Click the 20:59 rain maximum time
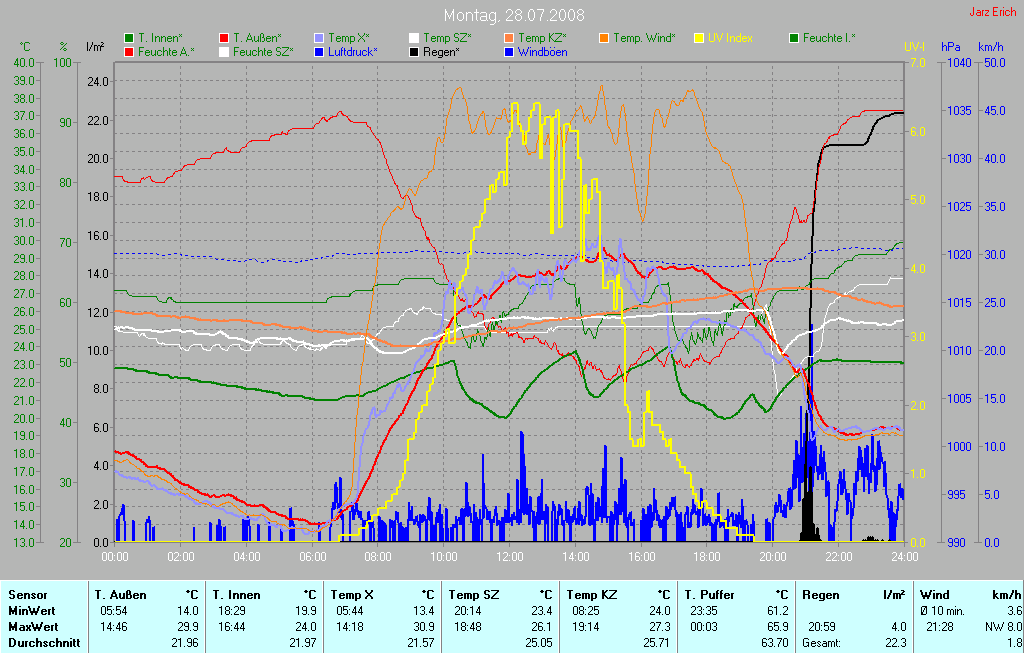This screenshot has width=1024, height=653. pos(822,627)
